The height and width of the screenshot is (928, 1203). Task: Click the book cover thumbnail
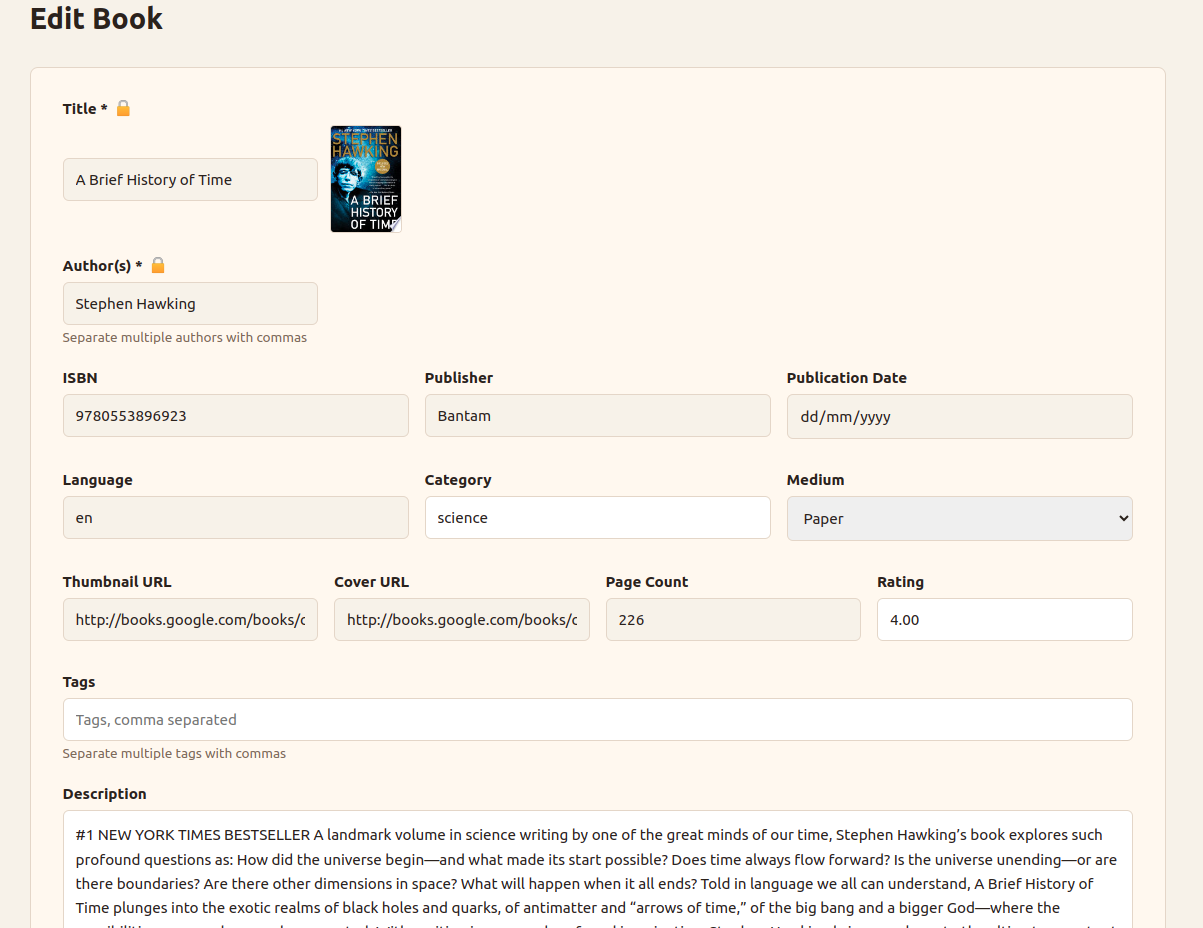coord(365,179)
